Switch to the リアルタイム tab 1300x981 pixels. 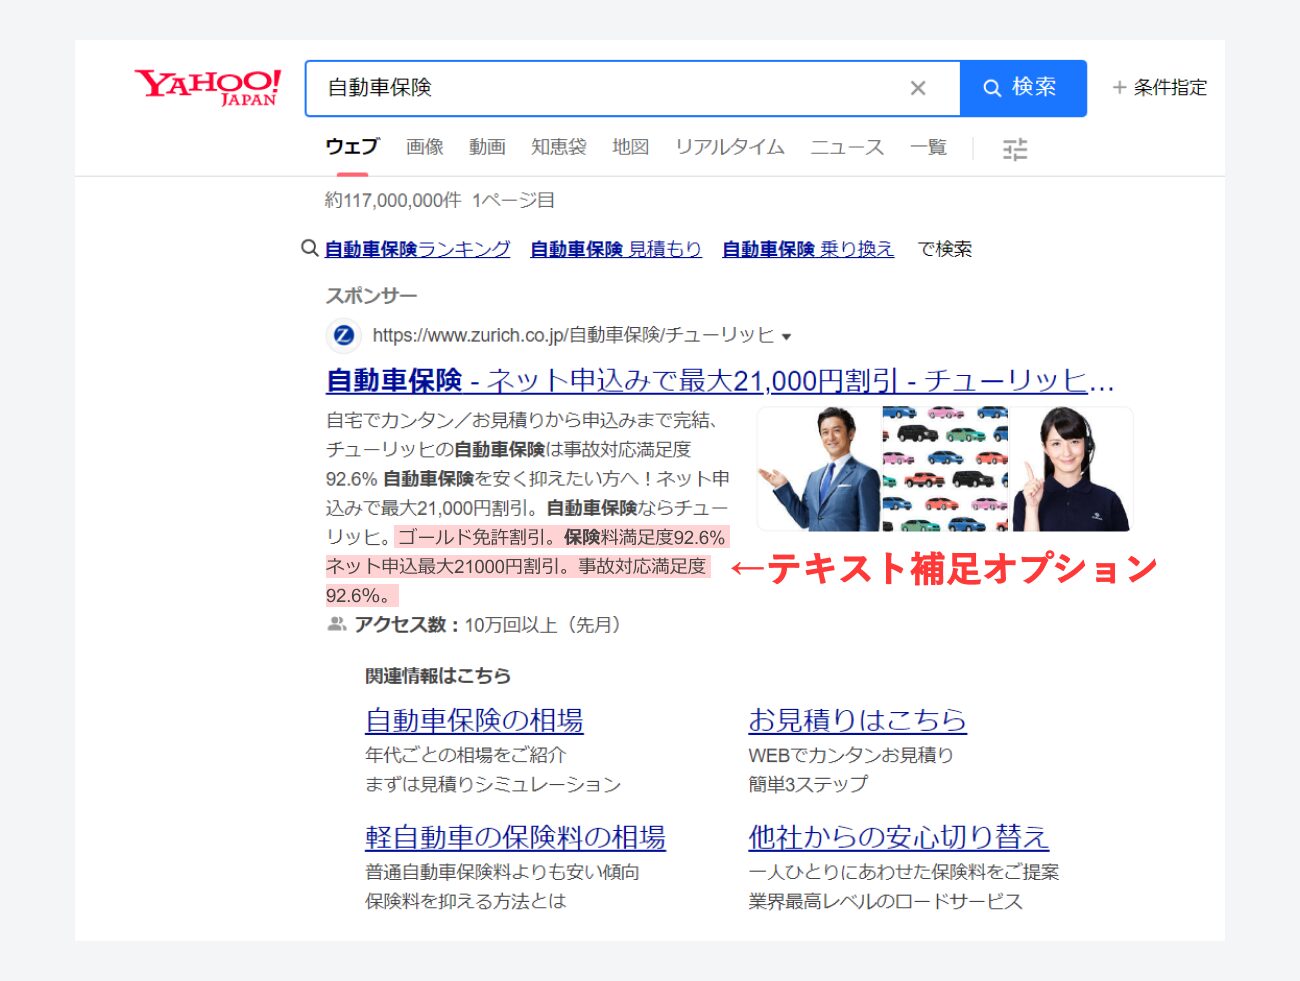tap(730, 147)
